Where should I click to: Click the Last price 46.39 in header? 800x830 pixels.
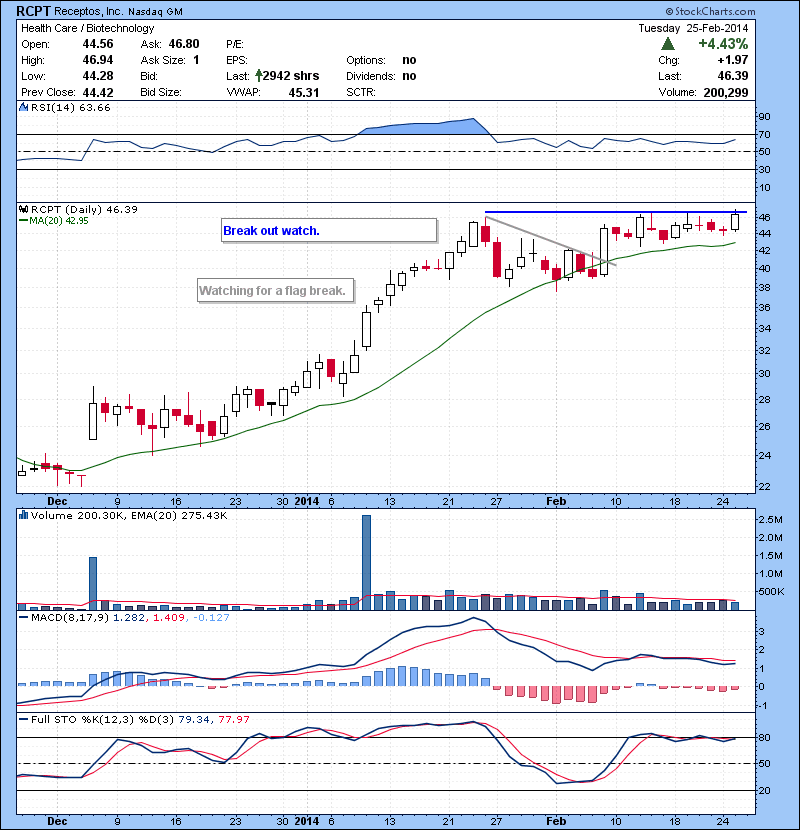click(733, 76)
